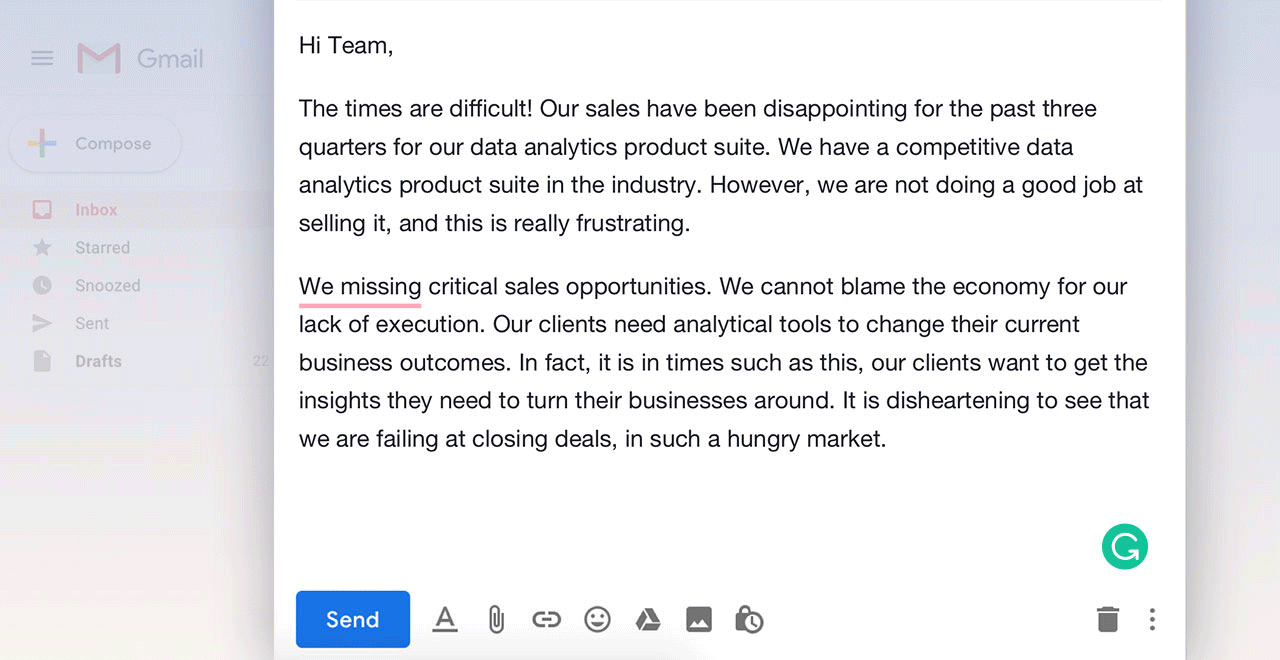Attach a file with paperclip icon
1280x660 pixels.
click(495, 620)
